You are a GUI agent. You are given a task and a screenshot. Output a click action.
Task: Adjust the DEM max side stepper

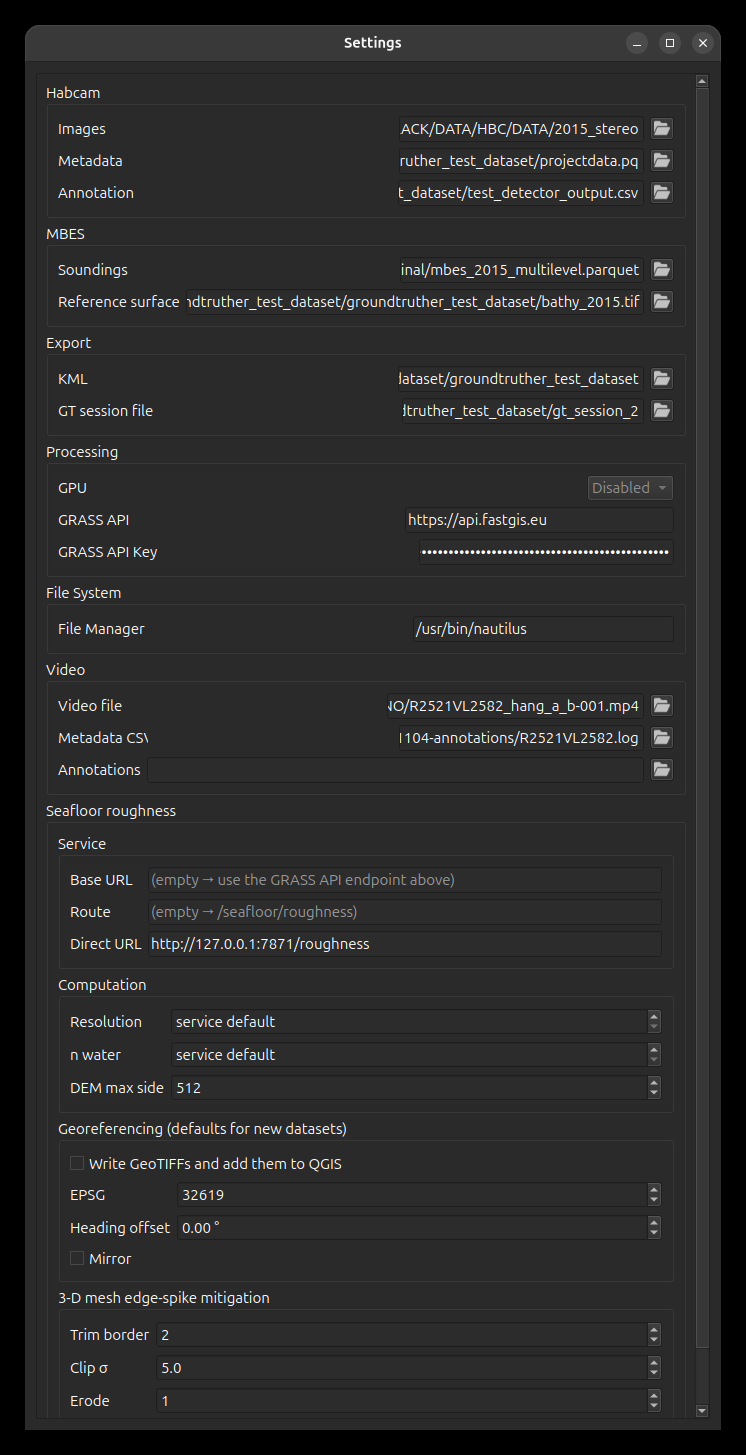(x=654, y=1088)
